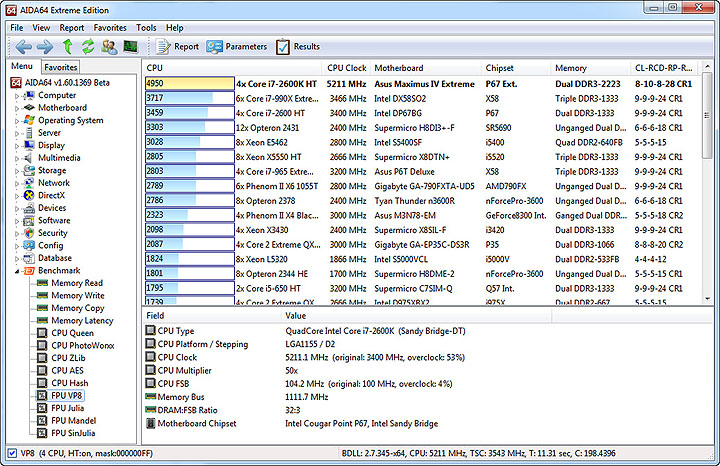Screen dimensions: 720x466
Task: Select the CPU Hash benchmark icon
Action: pyautogui.click(x=42, y=383)
